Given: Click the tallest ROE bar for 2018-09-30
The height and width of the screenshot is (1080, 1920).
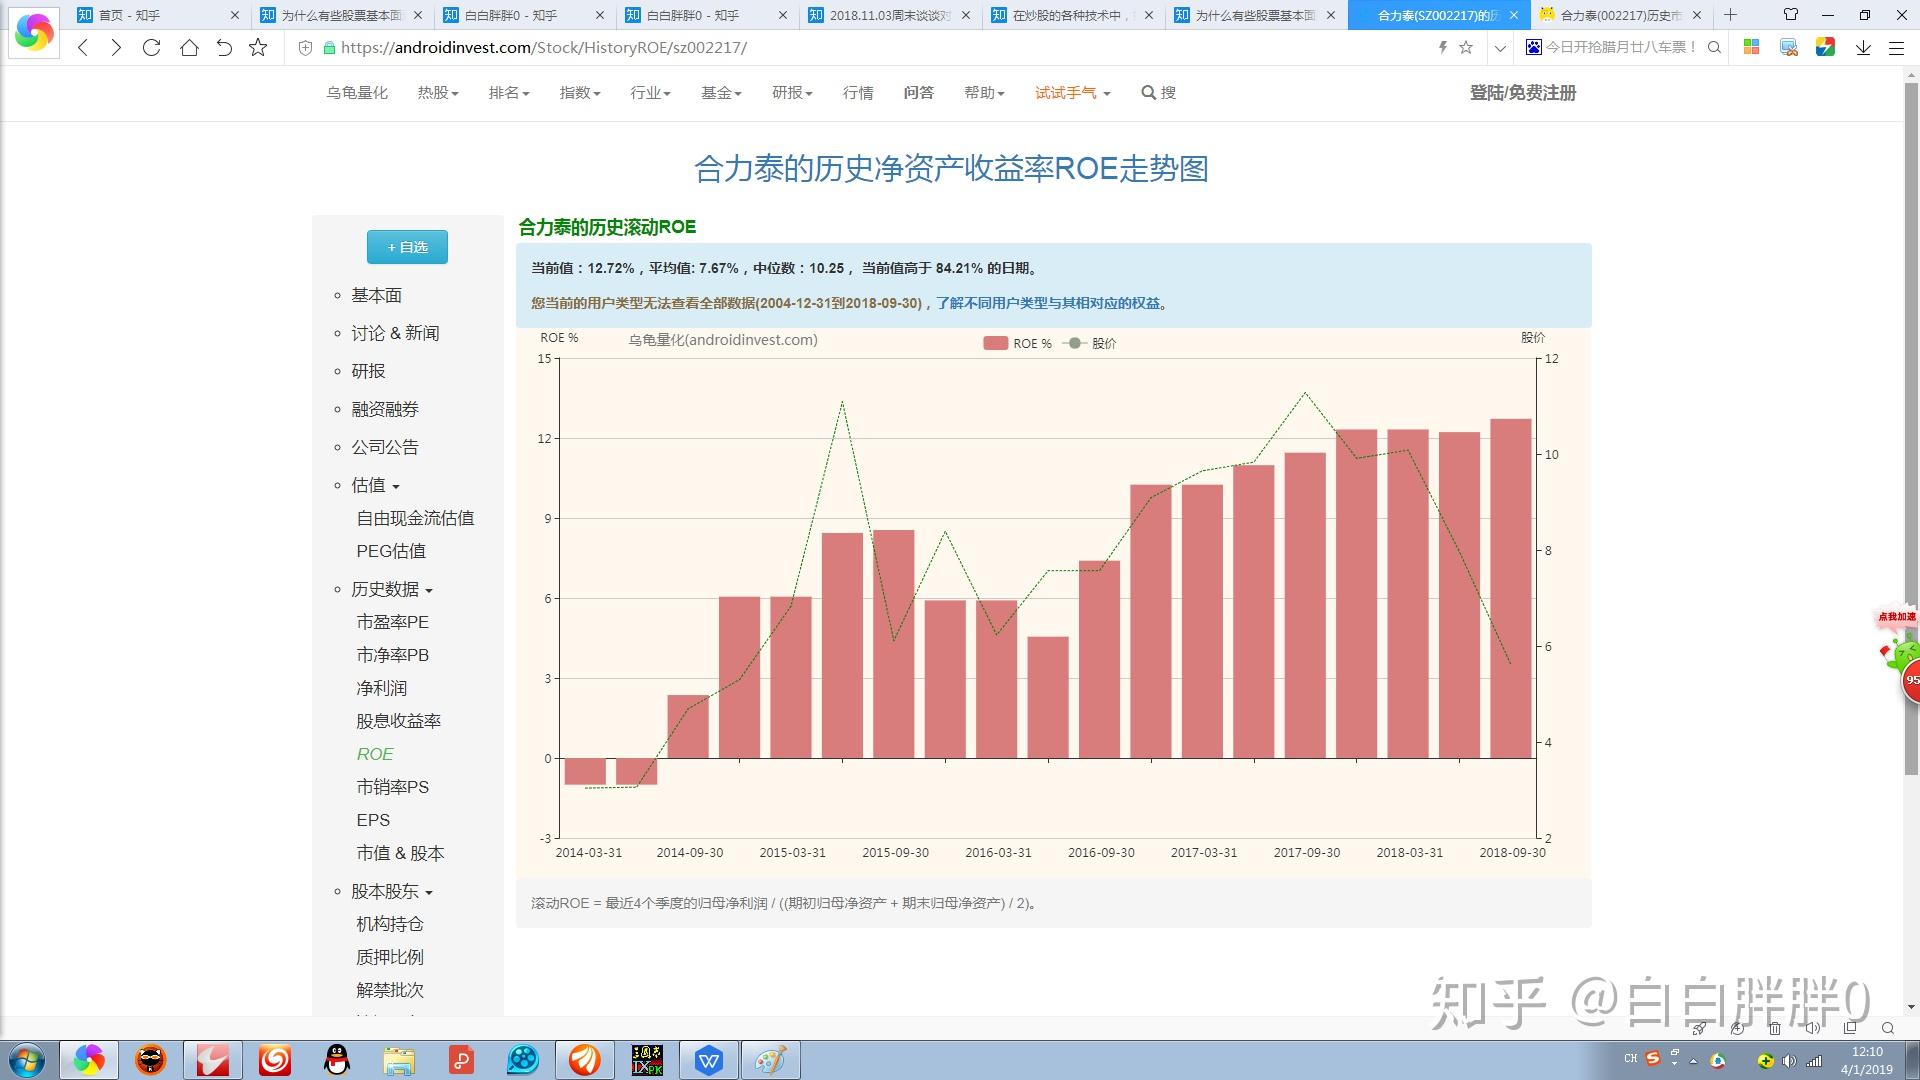Looking at the screenshot, I should click(x=1510, y=588).
